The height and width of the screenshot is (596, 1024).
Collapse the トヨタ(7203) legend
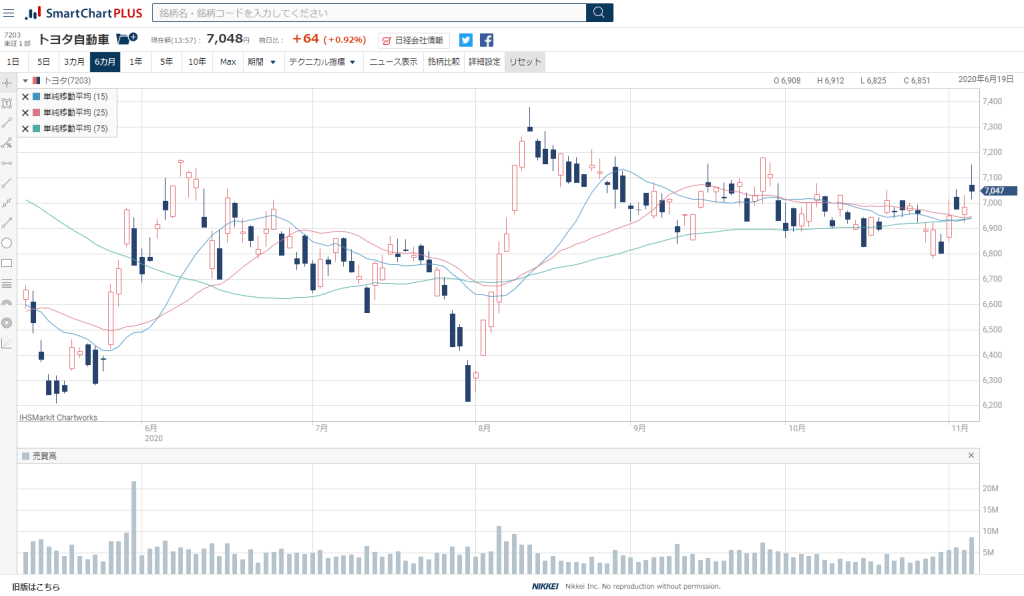pos(25,80)
